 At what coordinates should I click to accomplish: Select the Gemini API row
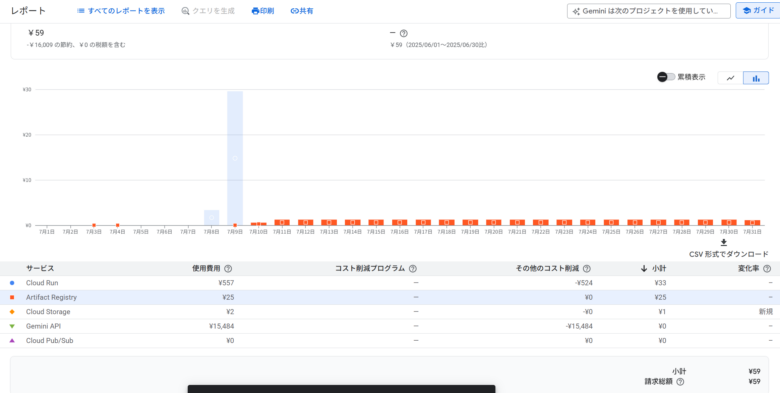(x=390, y=326)
